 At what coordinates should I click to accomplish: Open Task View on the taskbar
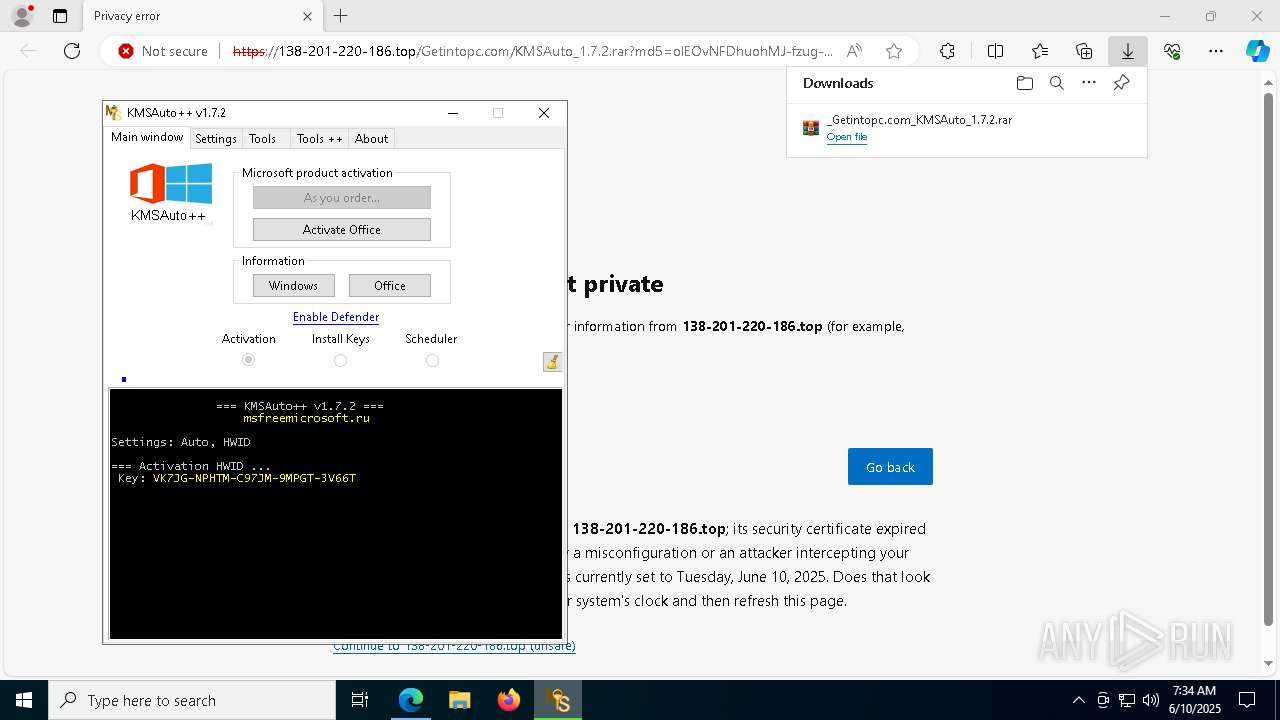point(360,700)
